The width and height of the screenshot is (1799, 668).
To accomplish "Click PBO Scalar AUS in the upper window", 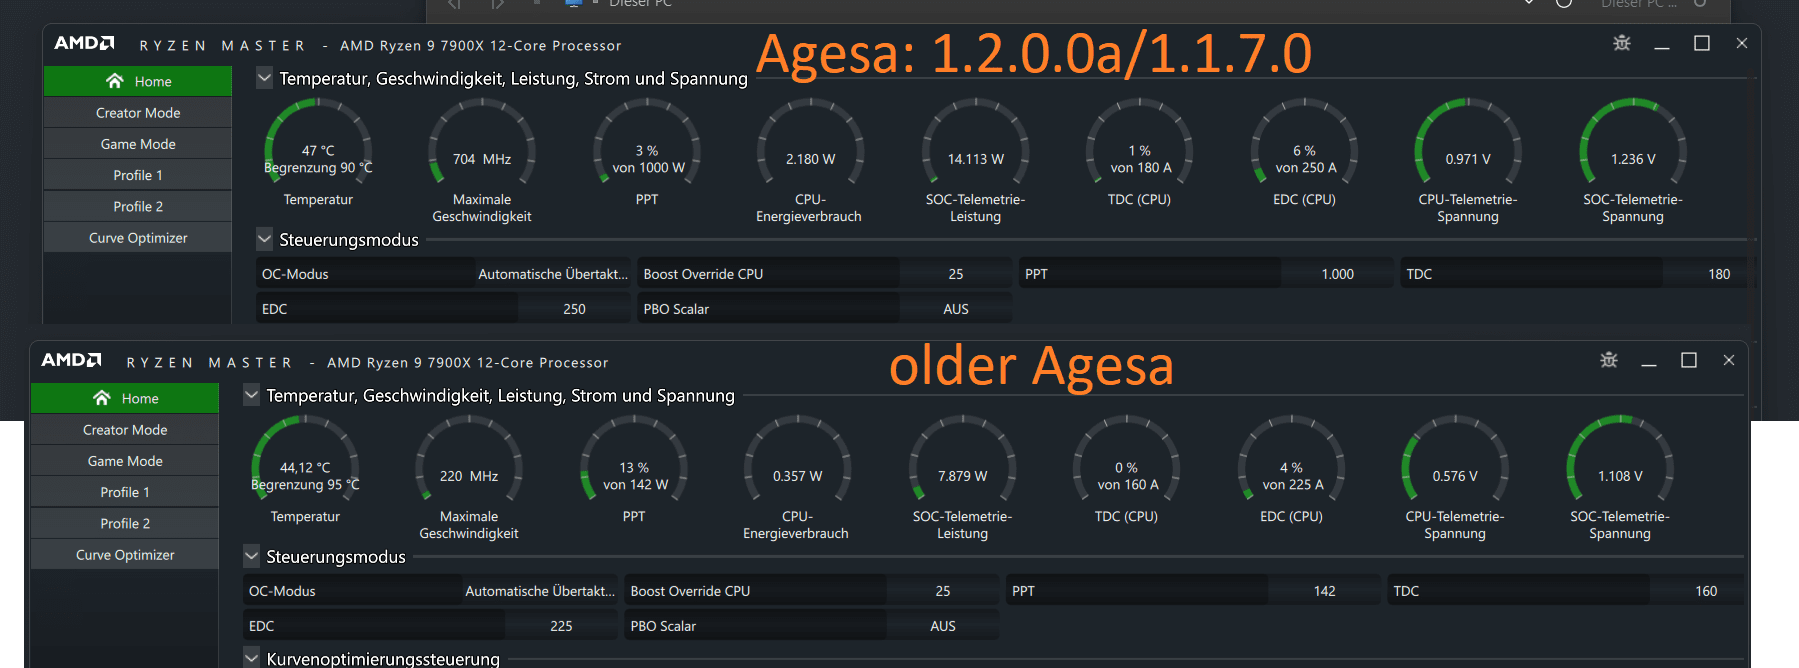I will (x=956, y=309).
